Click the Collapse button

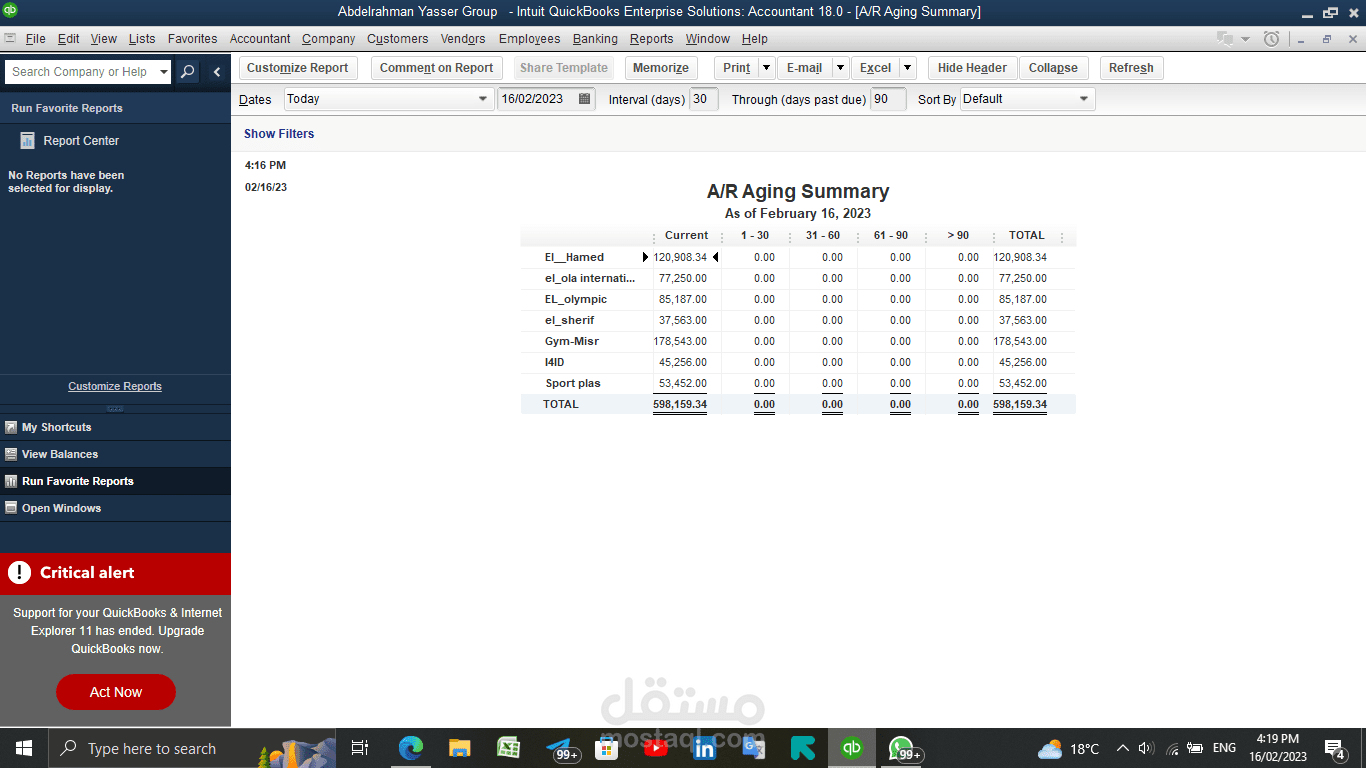pyautogui.click(x=1053, y=68)
